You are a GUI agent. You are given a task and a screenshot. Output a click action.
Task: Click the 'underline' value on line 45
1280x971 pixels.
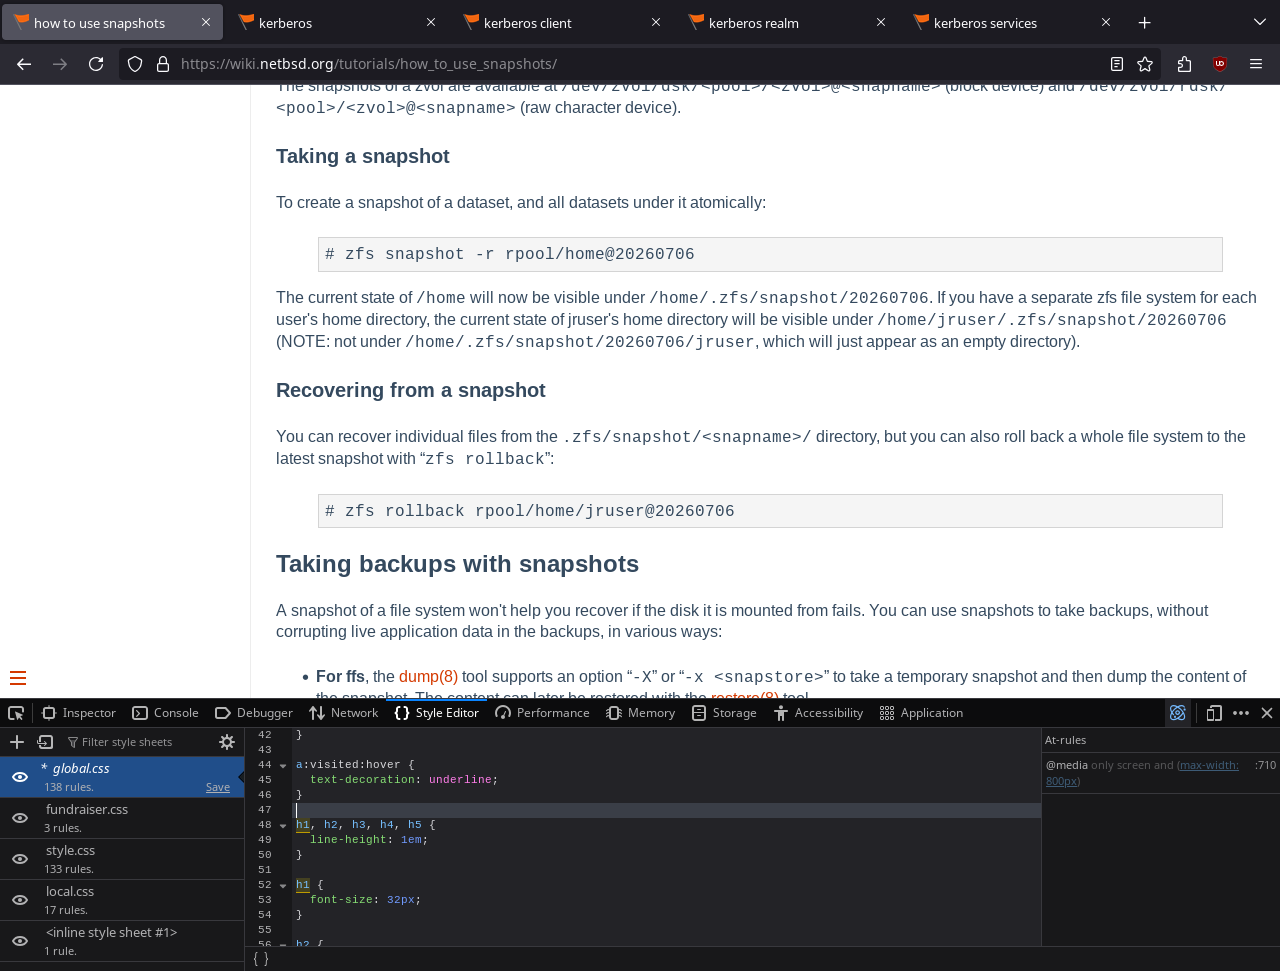click(x=460, y=780)
